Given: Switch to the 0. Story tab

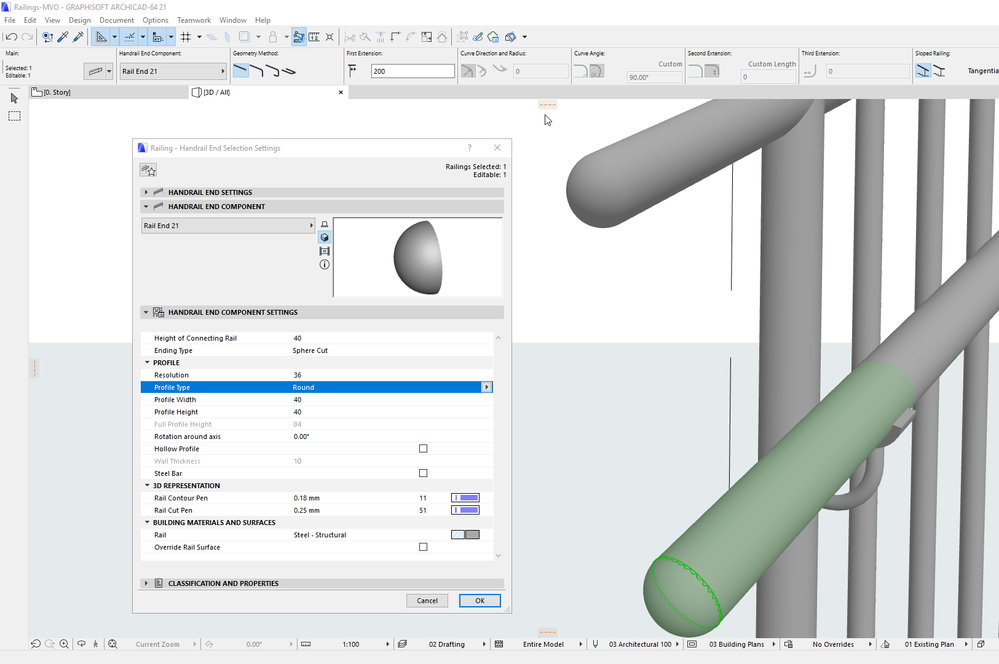Looking at the screenshot, I should pos(55,92).
